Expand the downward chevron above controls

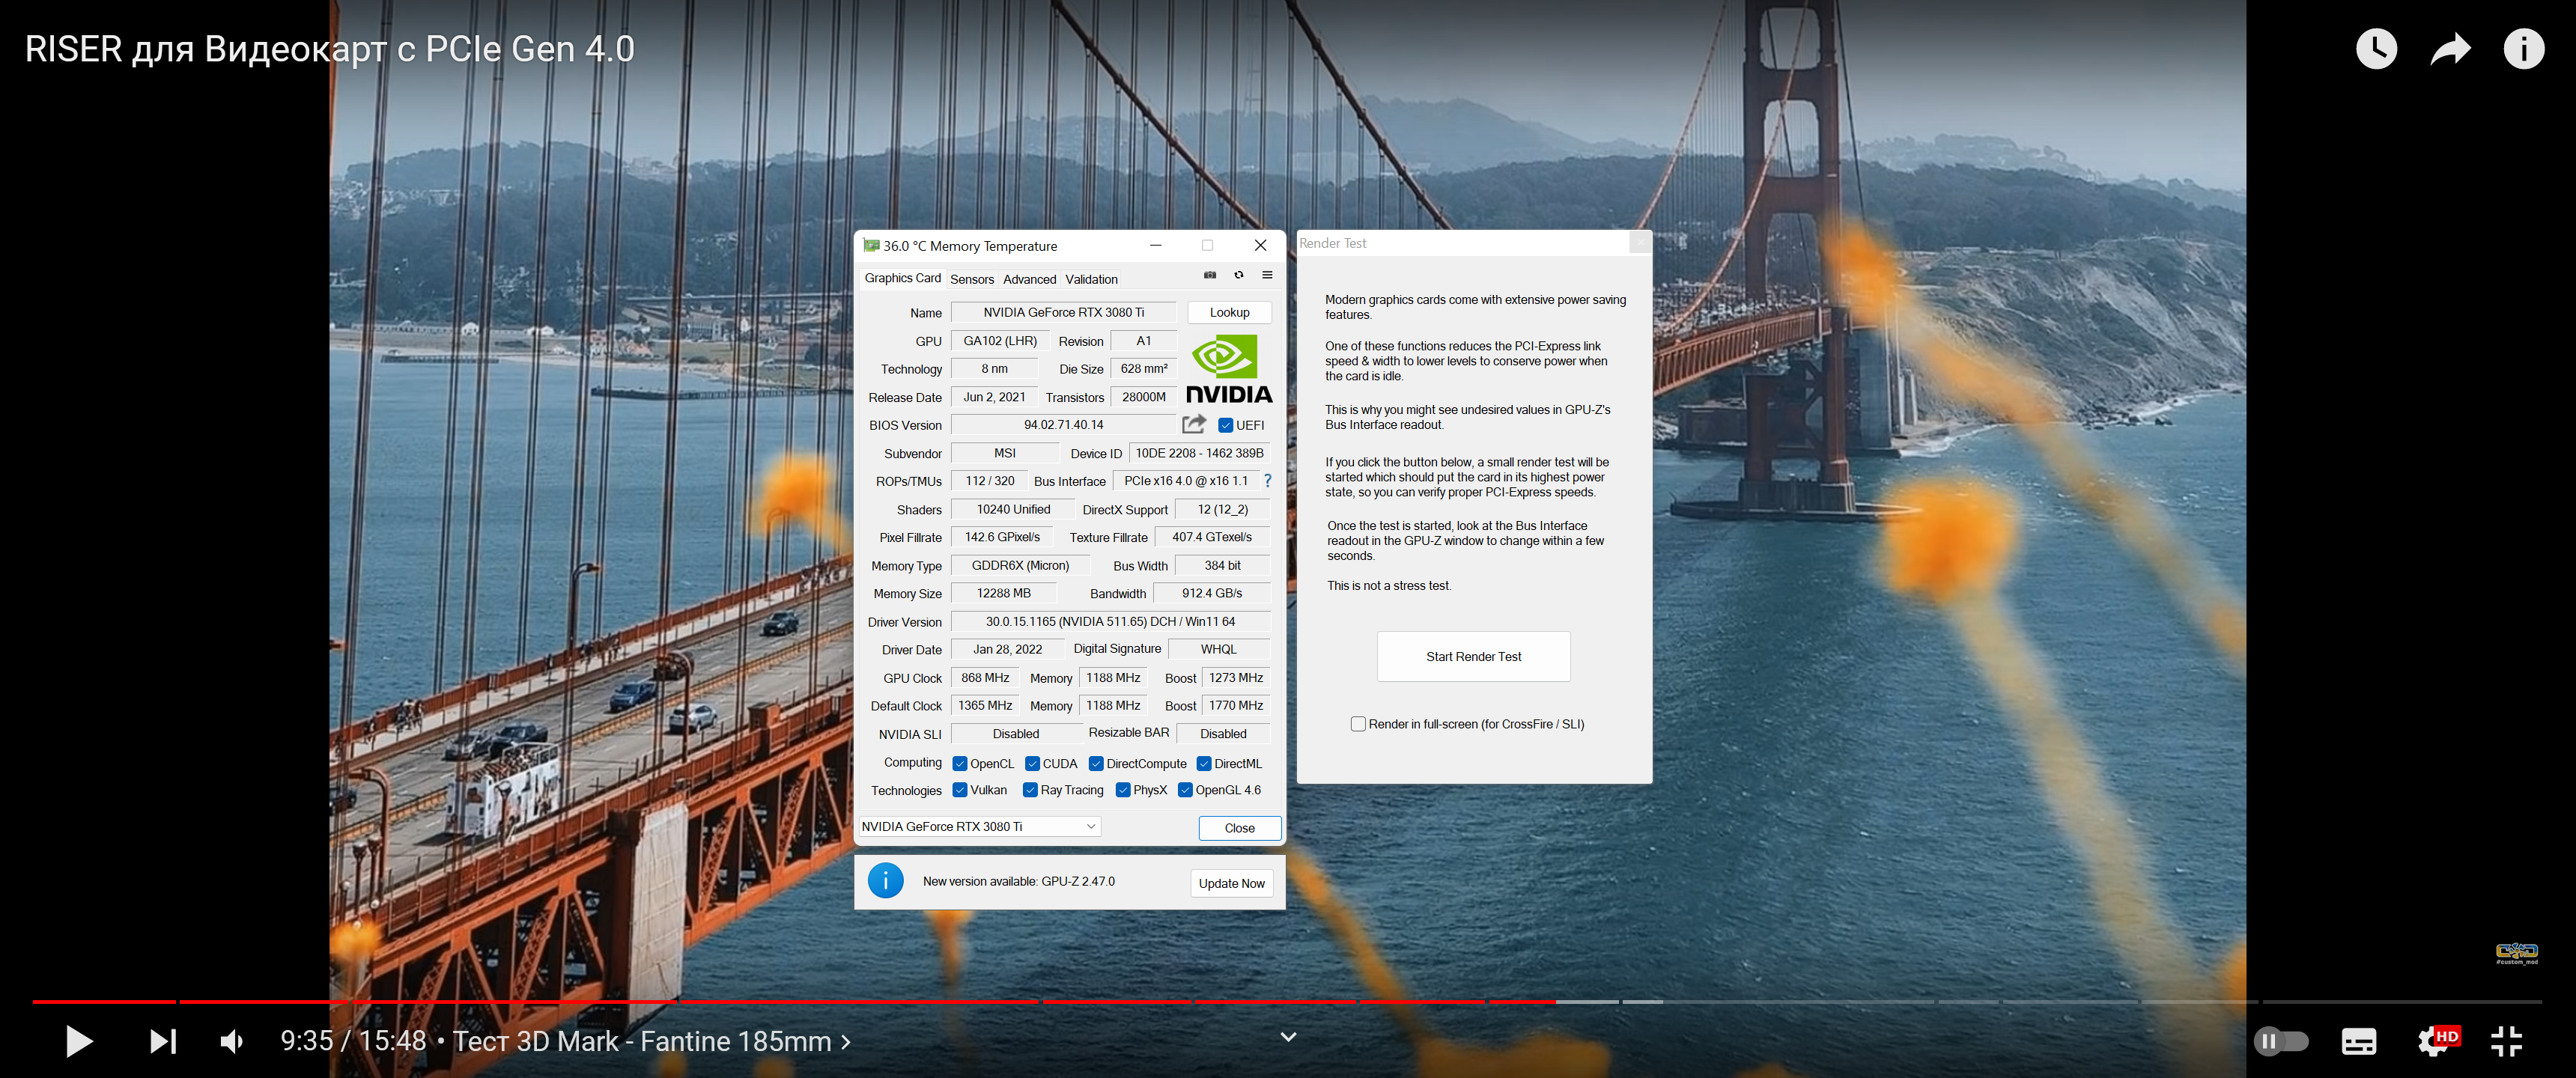click(x=1288, y=1037)
